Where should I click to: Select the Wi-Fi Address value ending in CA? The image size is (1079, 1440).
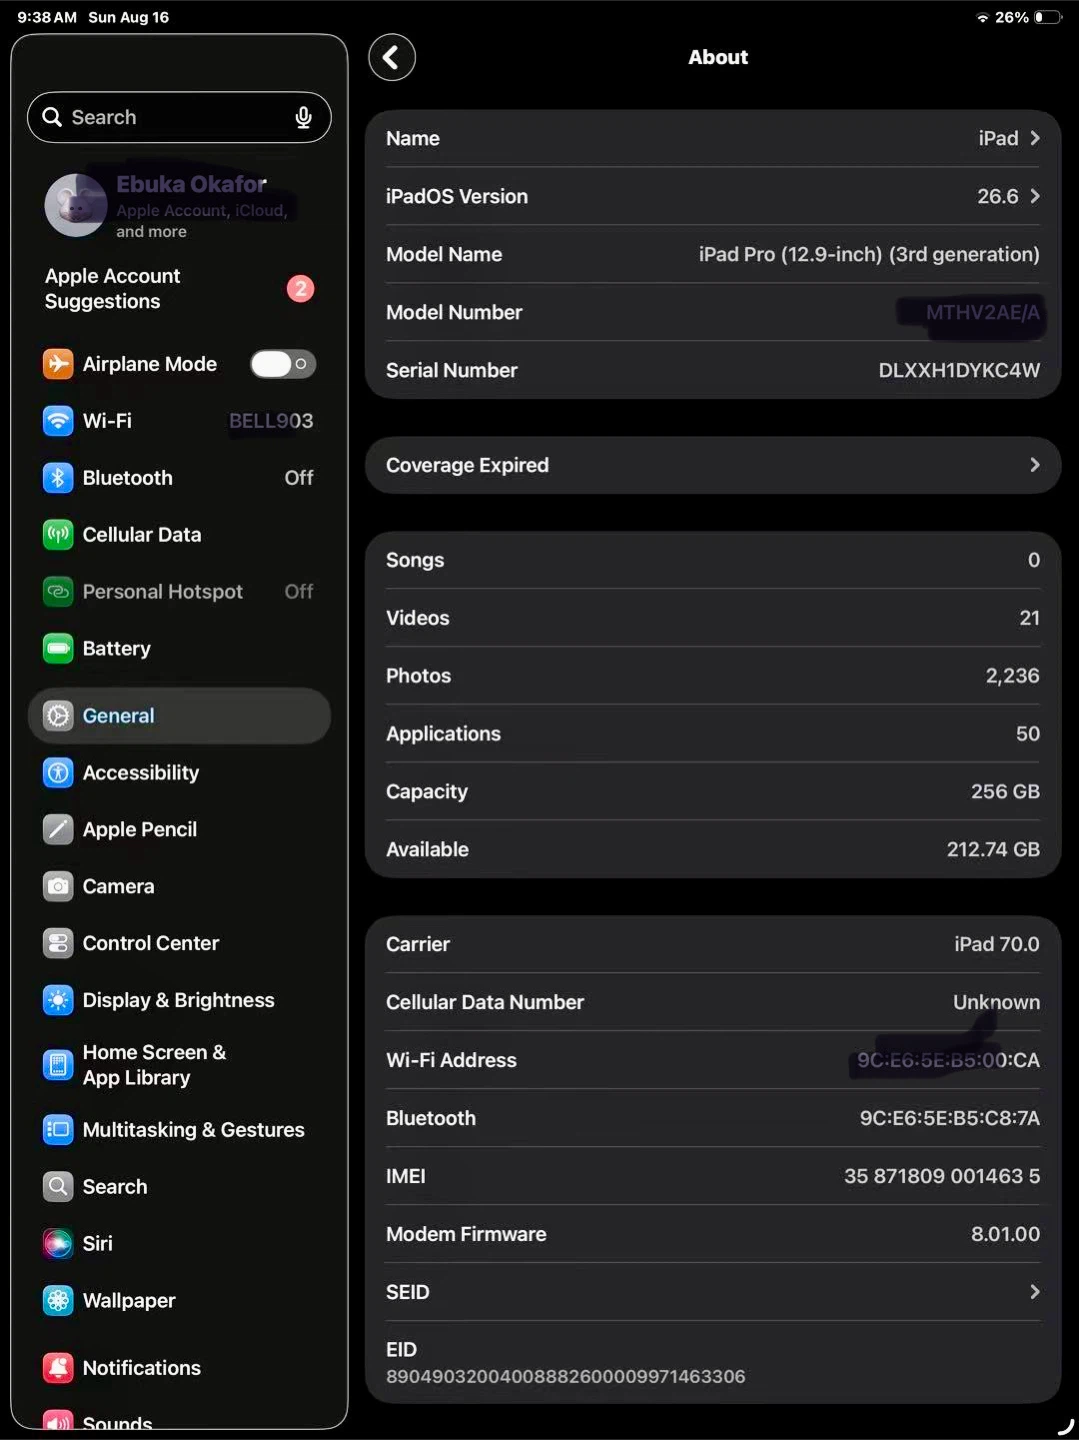[x=948, y=1060]
